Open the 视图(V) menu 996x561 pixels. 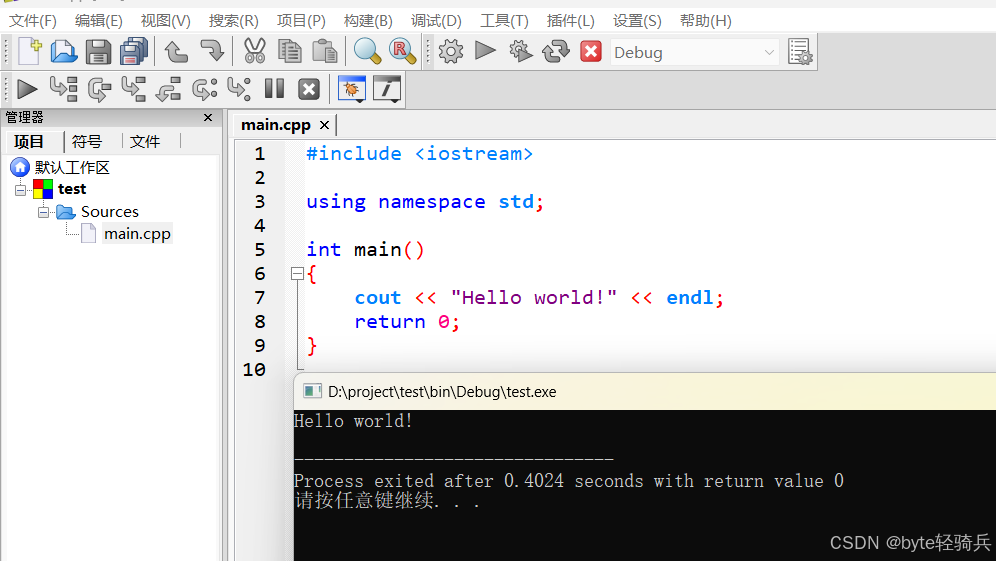point(165,21)
